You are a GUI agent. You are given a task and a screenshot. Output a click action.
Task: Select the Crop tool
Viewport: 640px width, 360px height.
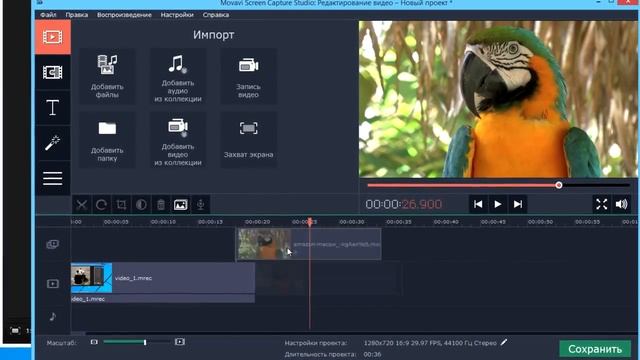pyautogui.click(x=121, y=204)
